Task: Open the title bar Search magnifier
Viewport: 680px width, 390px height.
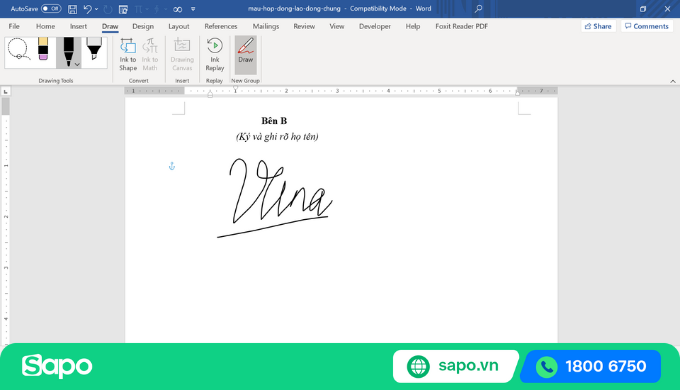Action: click(478, 9)
